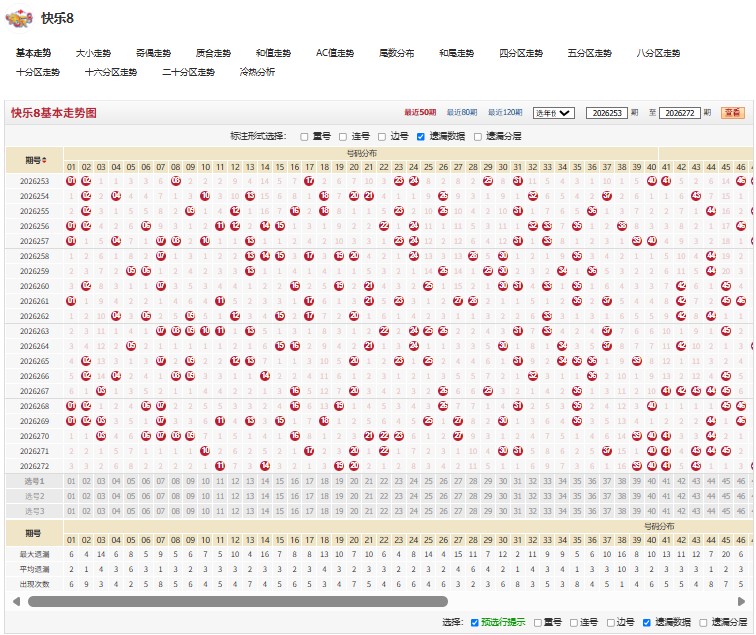
Task: Click the horizontal scrollbar thumb
Action: click(x=238, y=601)
